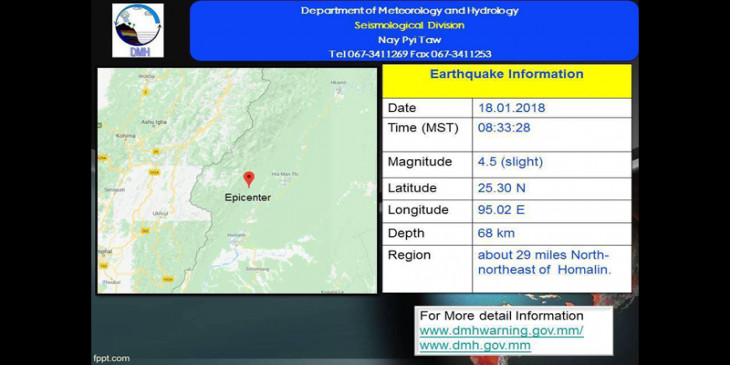Viewport: 730px width, 365px height.
Task: Click the Seismological Division heading text
Action: pos(409,25)
